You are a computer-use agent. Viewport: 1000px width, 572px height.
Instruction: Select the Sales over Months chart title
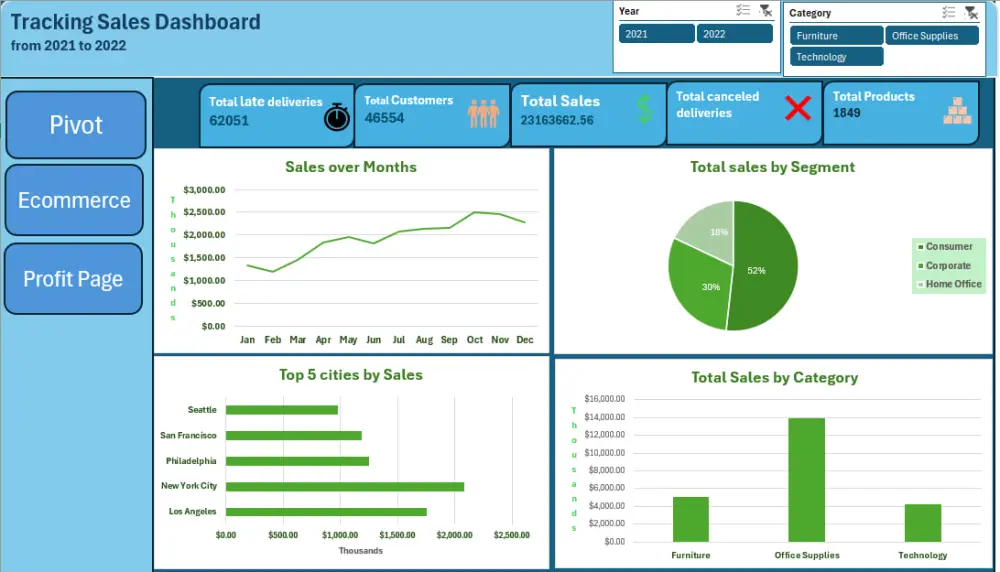pyautogui.click(x=351, y=167)
